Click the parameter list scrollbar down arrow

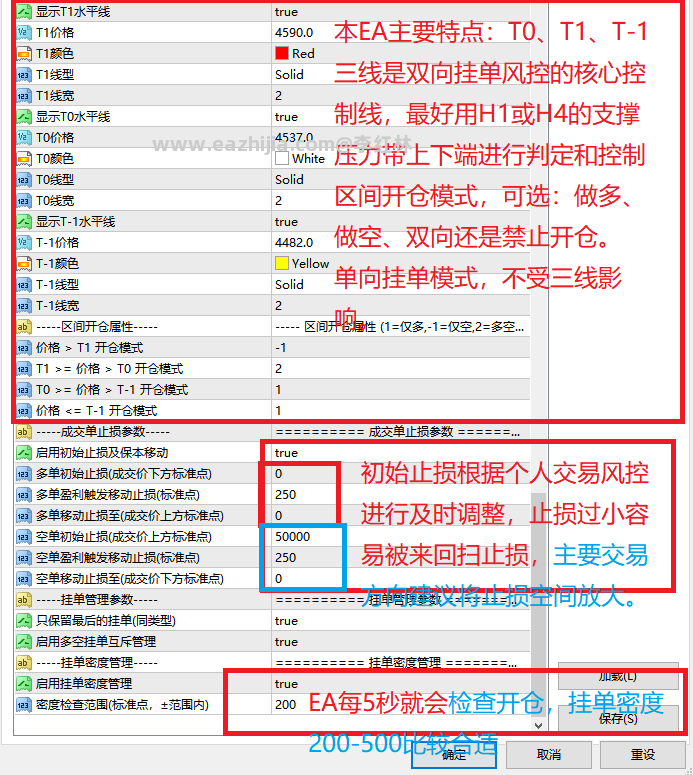[x=538, y=726]
